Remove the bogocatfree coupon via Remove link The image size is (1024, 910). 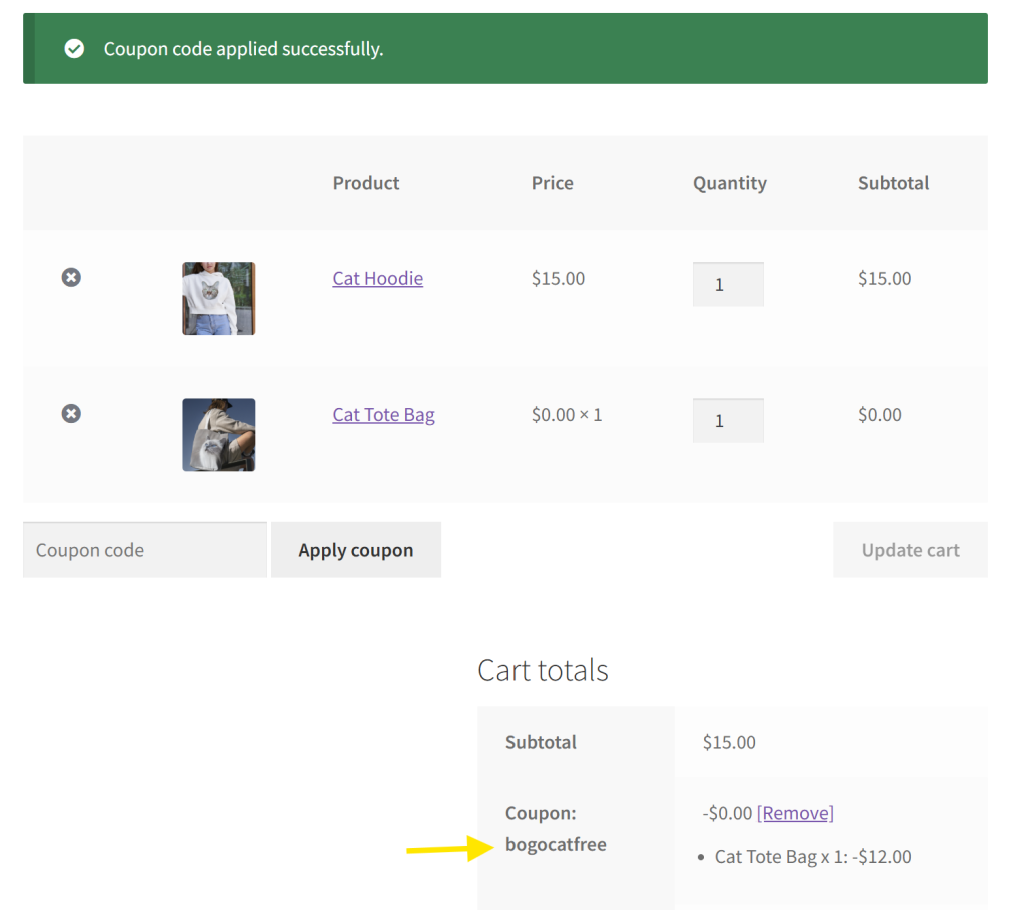click(x=795, y=813)
